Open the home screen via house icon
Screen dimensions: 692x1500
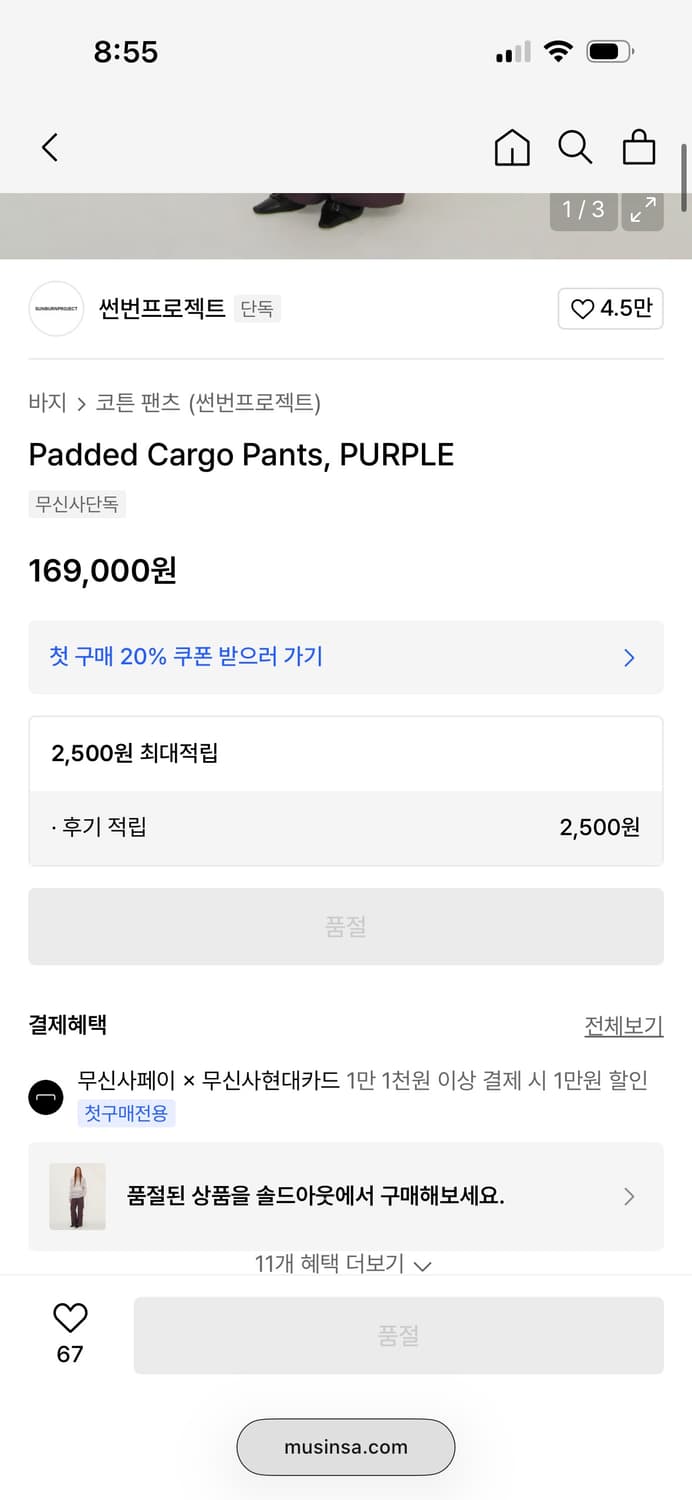pos(512,147)
